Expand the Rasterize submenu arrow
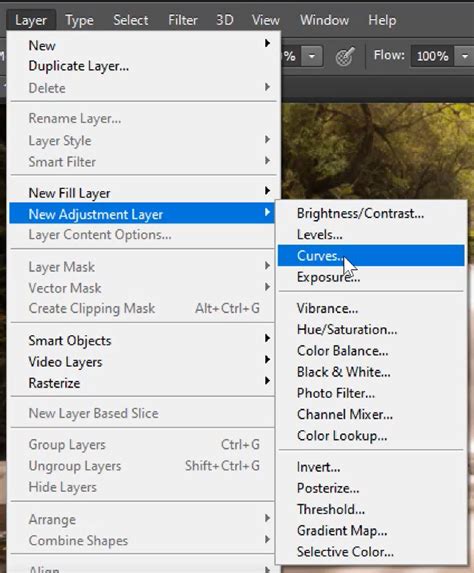Image resolution: width=474 pixels, height=573 pixels. click(x=267, y=381)
